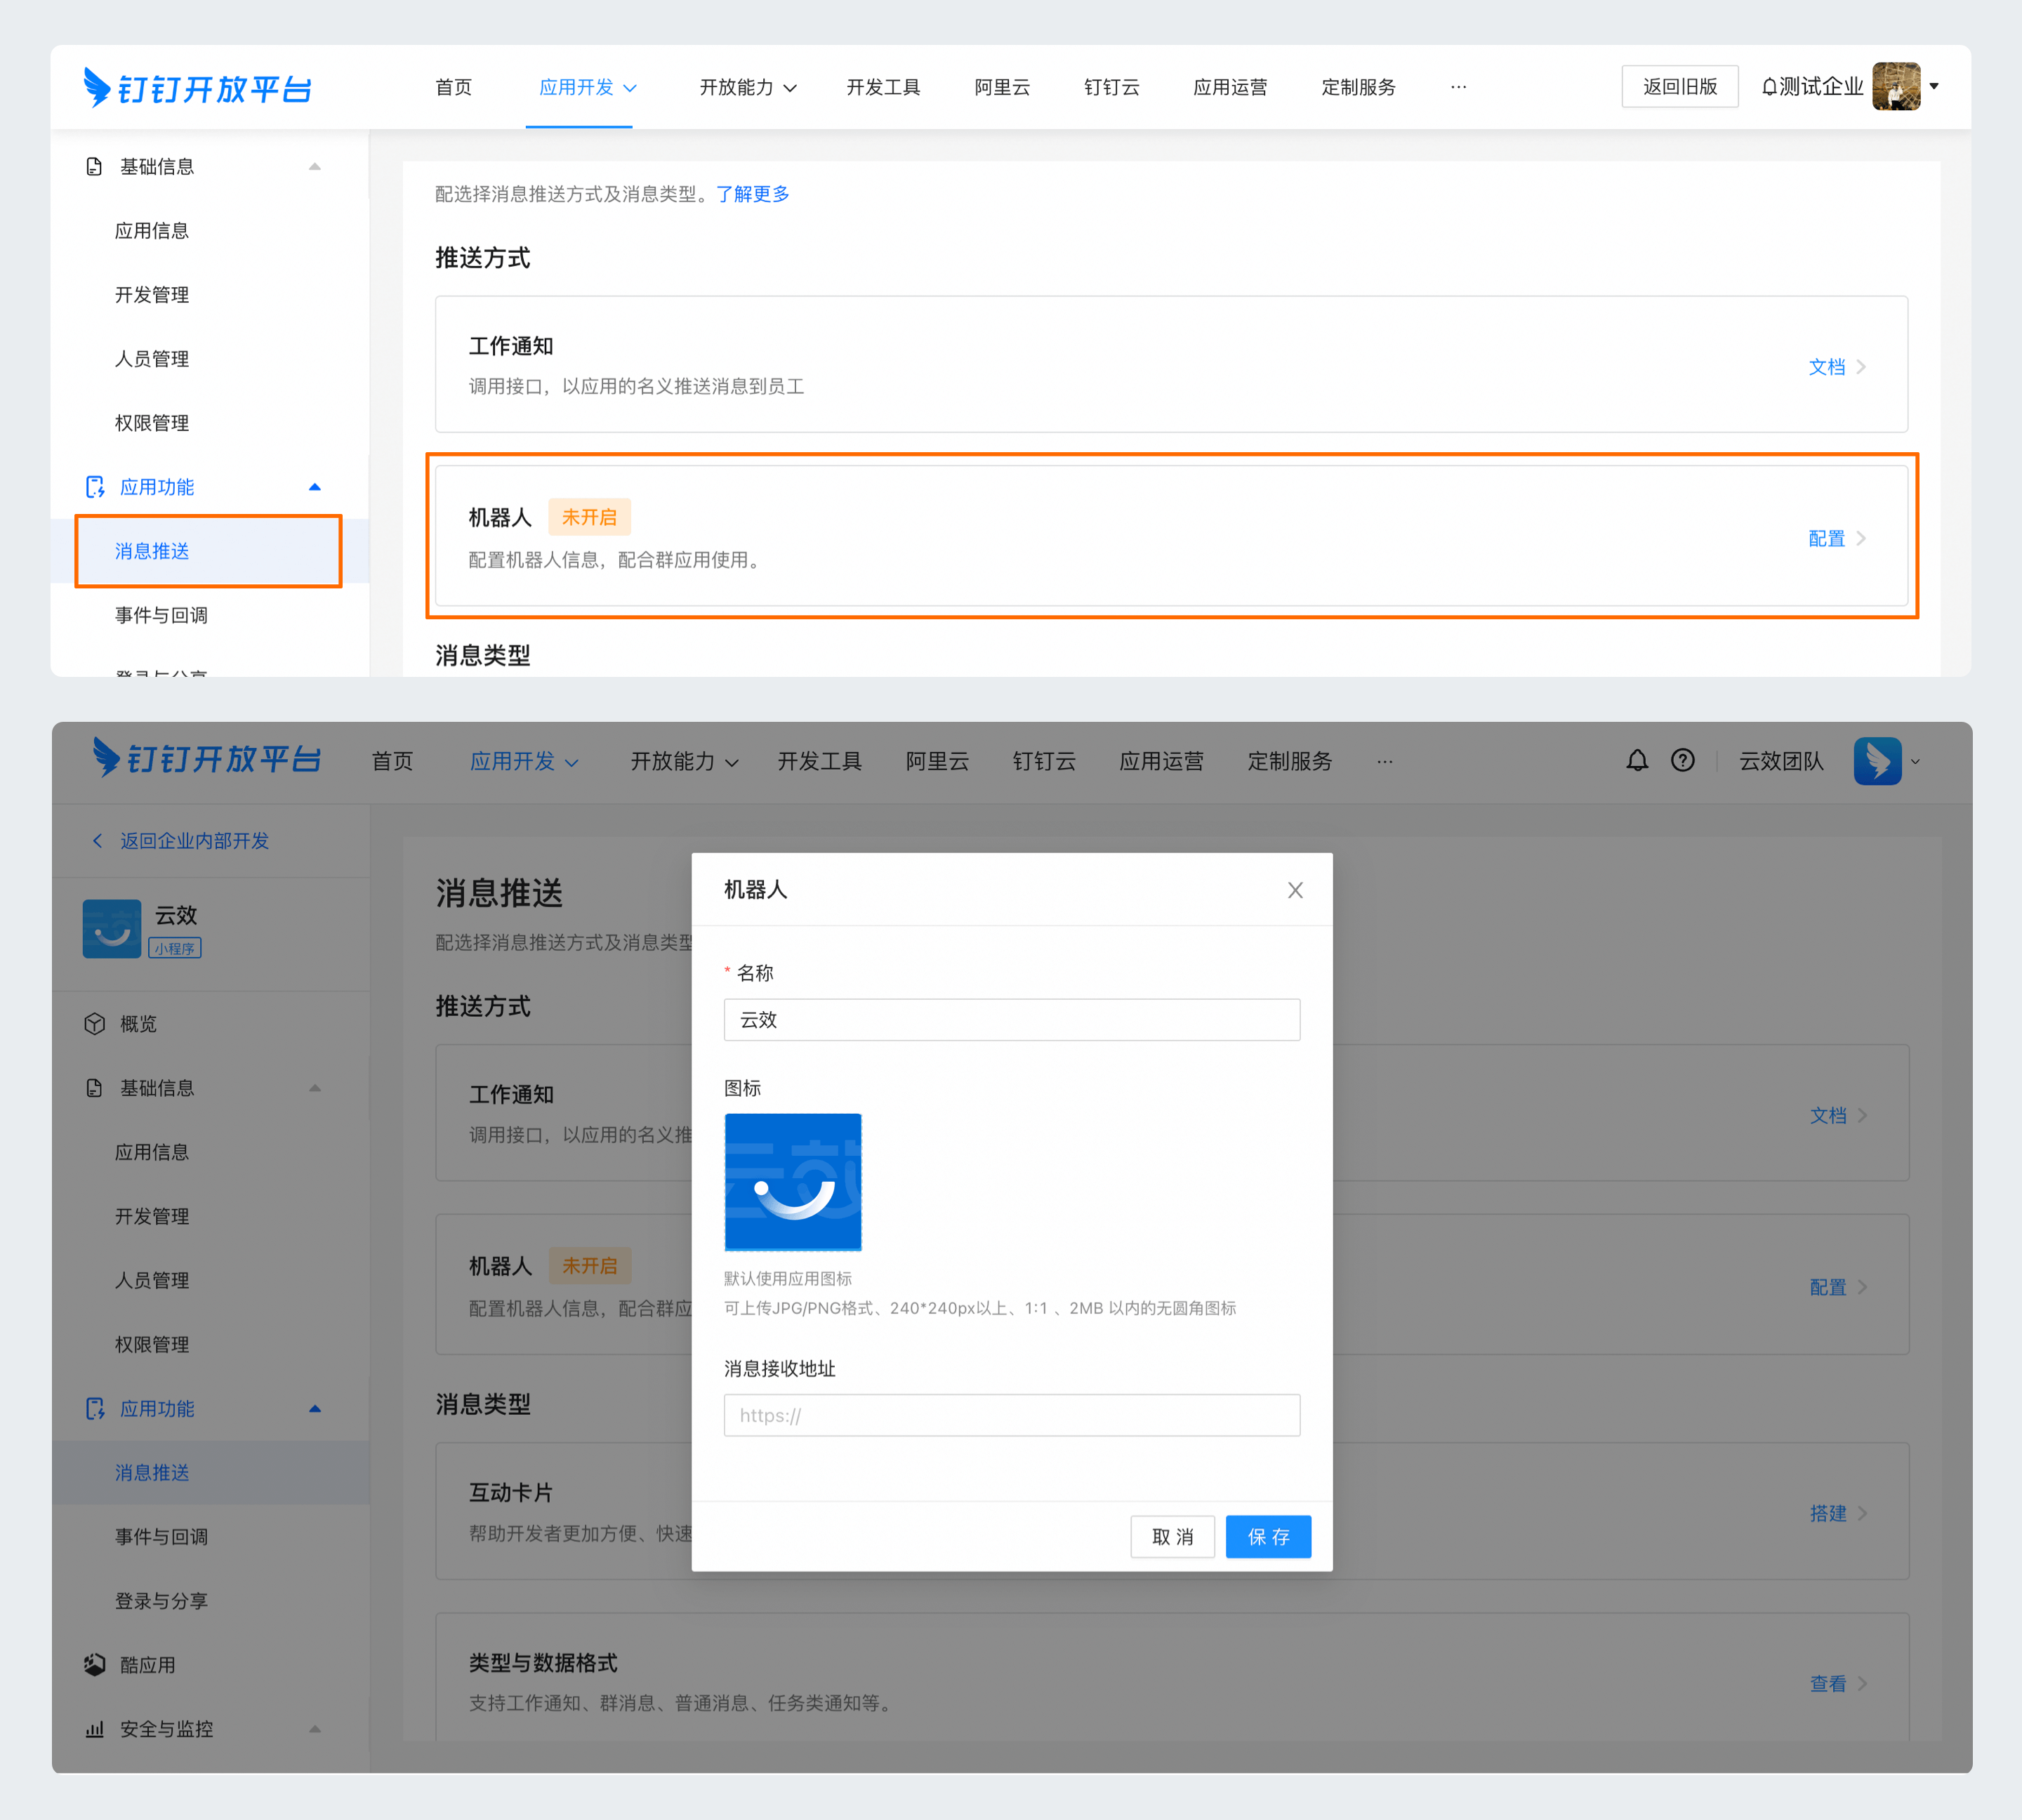Click the 保存 button in the dialog
Screen dimensions: 2022x1820
[1268, 1537]
